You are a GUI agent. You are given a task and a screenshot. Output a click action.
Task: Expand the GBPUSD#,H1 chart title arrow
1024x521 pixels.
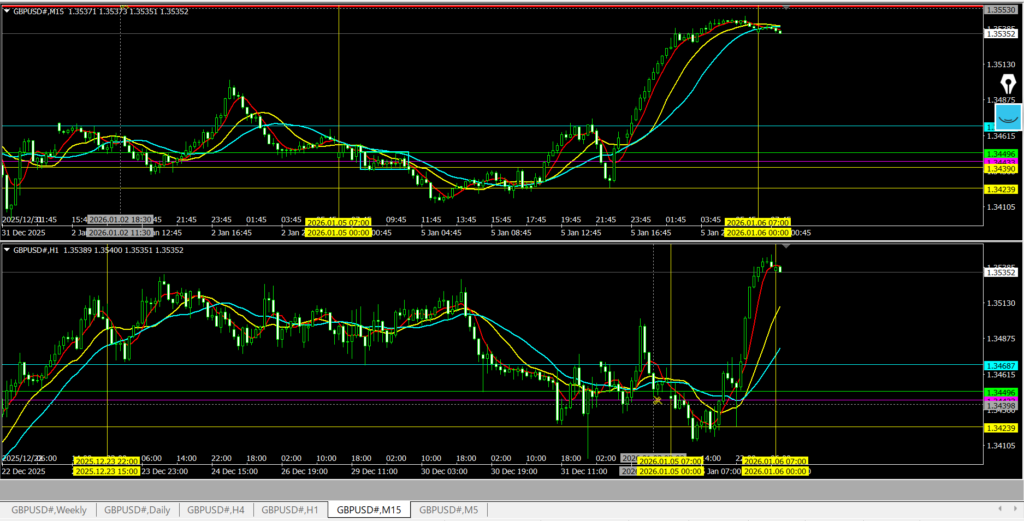tap(7, 249)
